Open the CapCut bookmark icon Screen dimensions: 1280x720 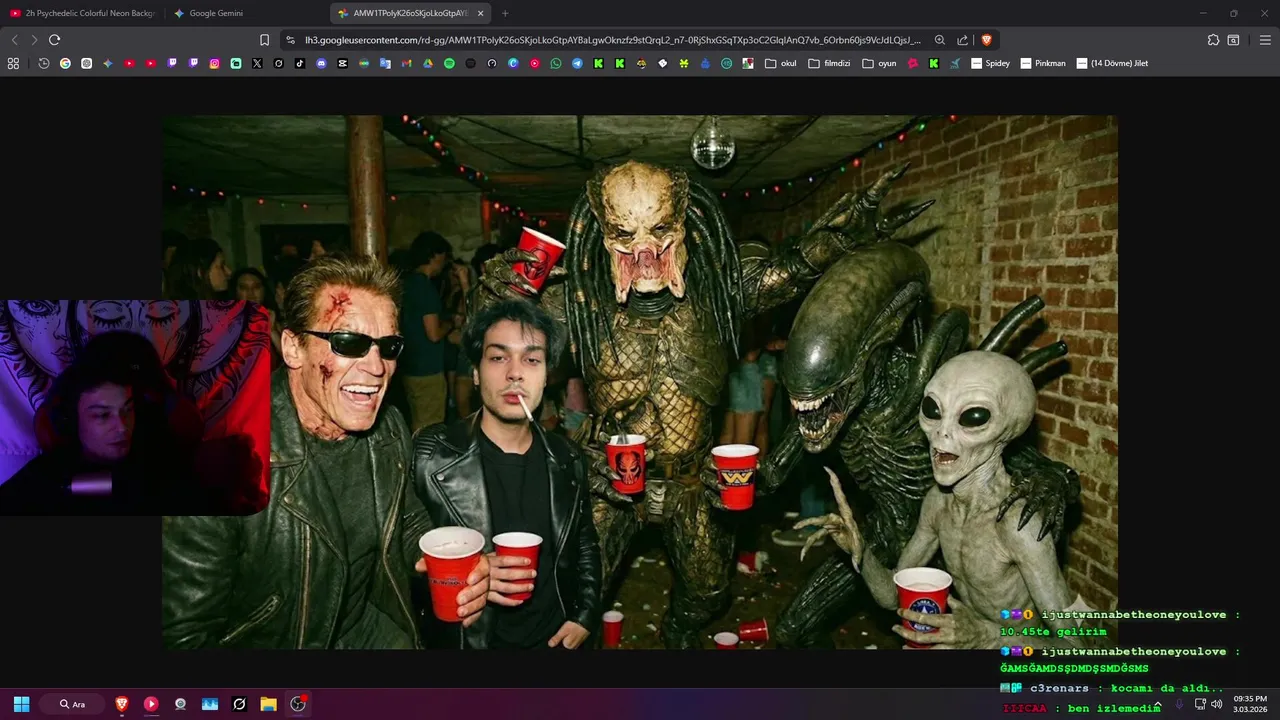coord(342,63)
